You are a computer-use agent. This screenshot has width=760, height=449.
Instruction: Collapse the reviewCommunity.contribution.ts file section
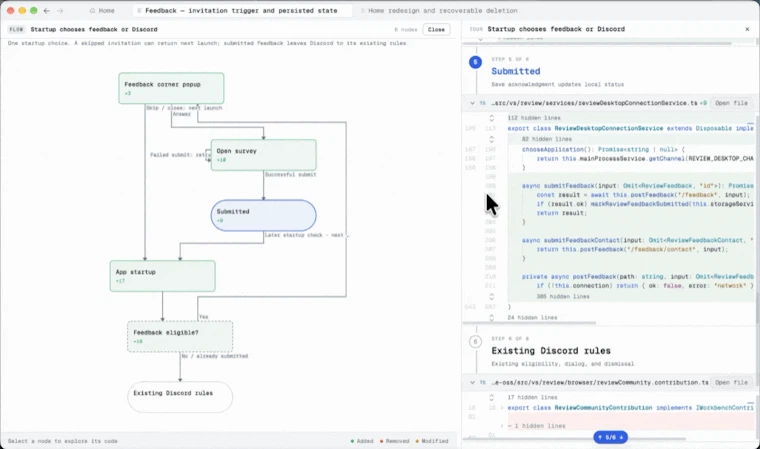(x=472, y=383)
